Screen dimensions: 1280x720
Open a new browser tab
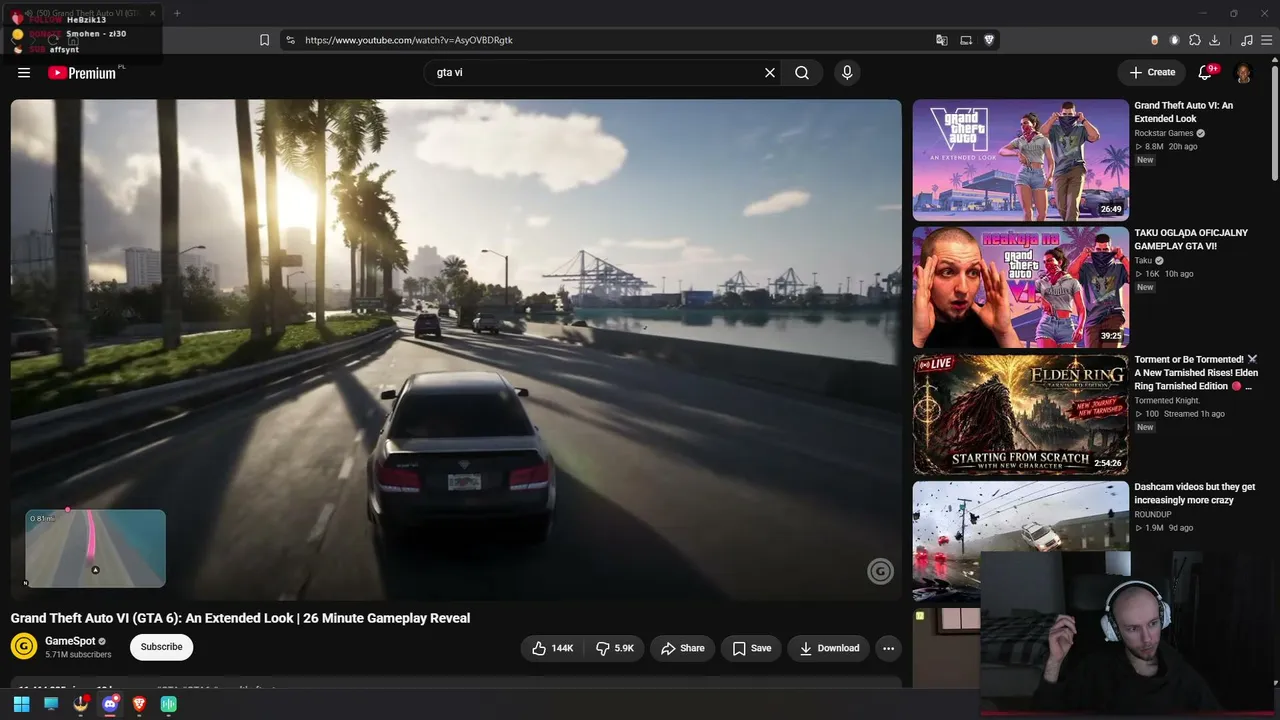(x=177, y=13)
